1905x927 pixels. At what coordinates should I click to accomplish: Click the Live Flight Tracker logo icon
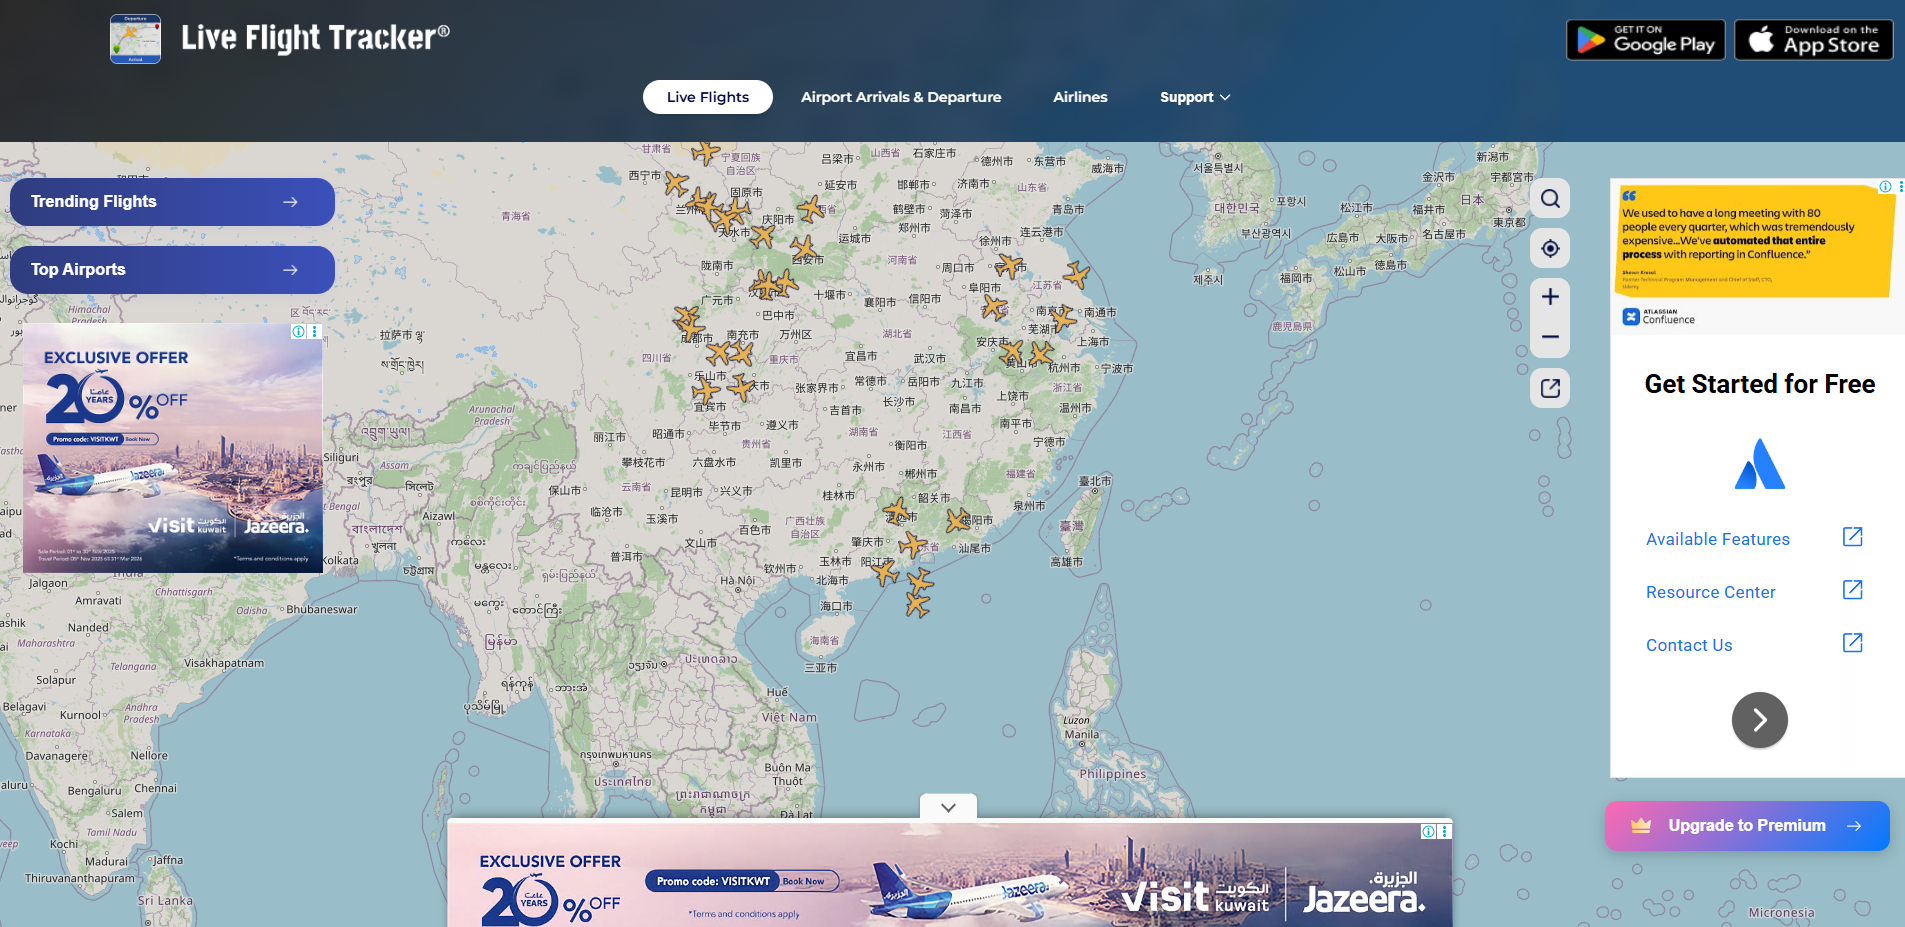pyautogui.click(x=135, y=39)
